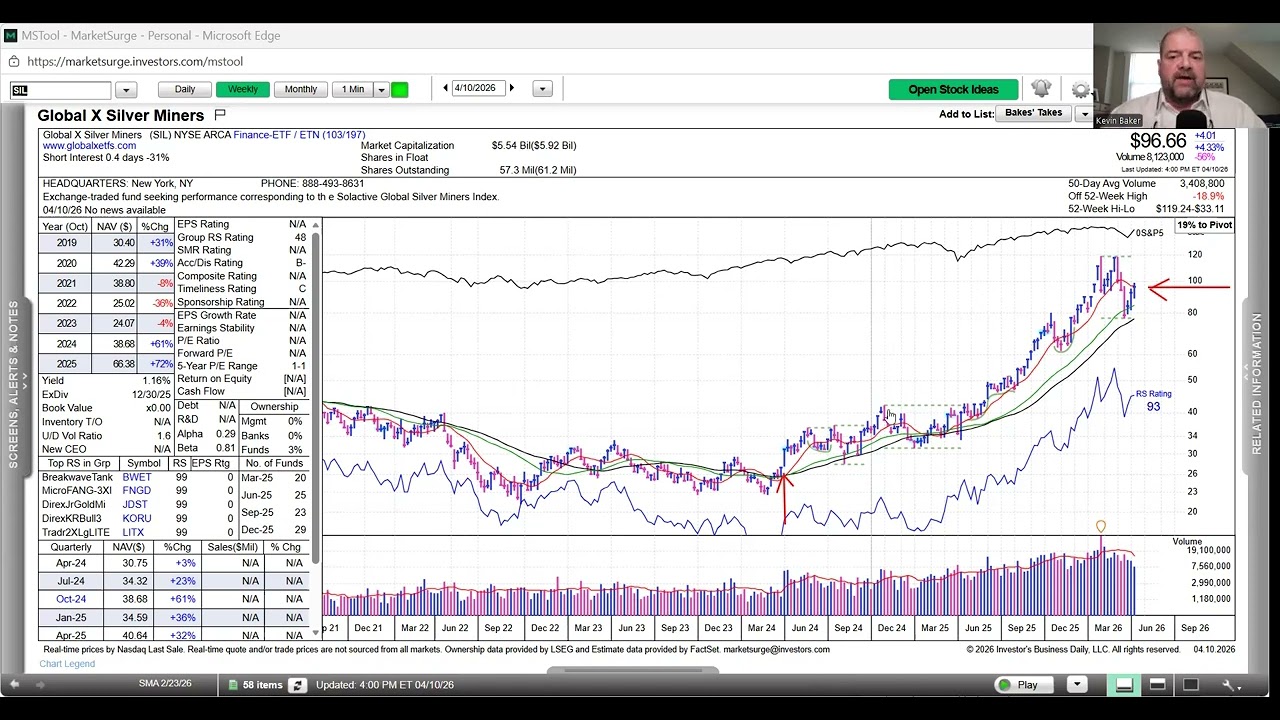Open the wrench tools menu
This screenshot has width=1280, height=720.
[1230, 685]
